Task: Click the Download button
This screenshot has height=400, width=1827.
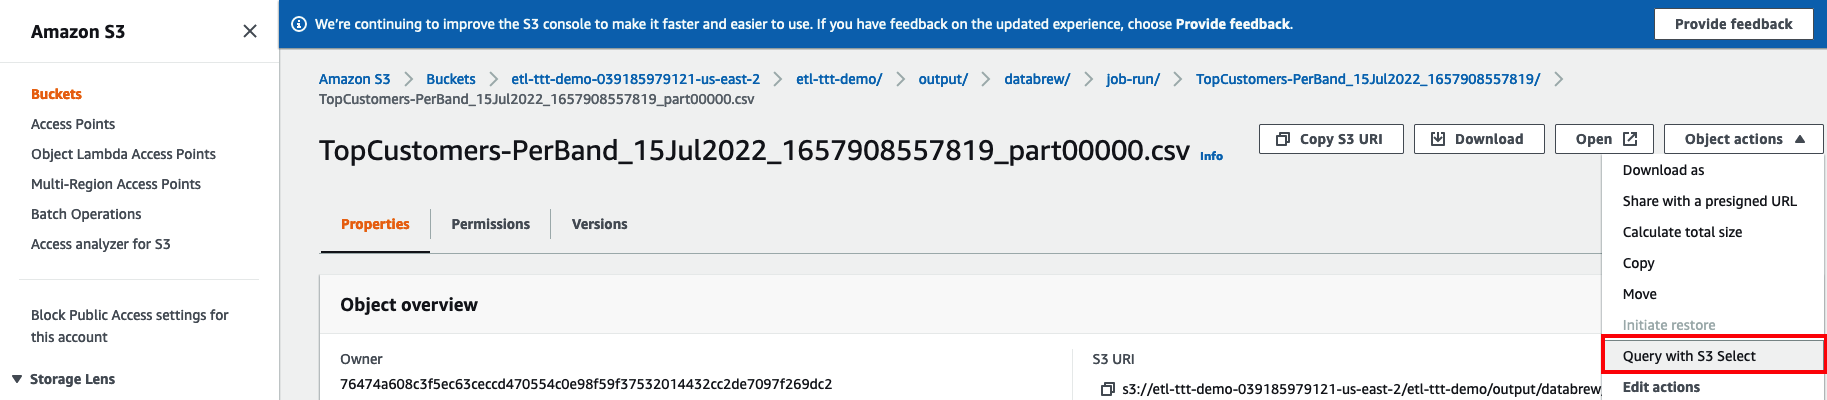Action: point(1479,139)
